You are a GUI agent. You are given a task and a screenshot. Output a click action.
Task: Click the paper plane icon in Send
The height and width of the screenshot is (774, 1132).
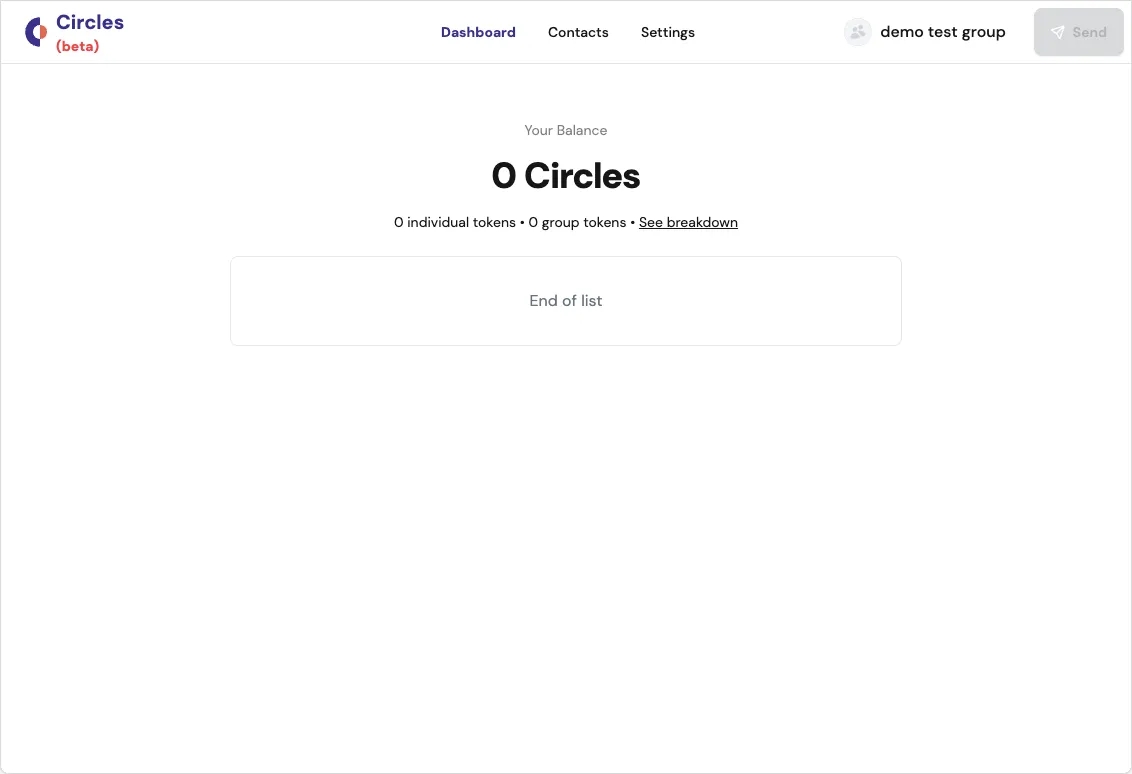pos(1057,32)
